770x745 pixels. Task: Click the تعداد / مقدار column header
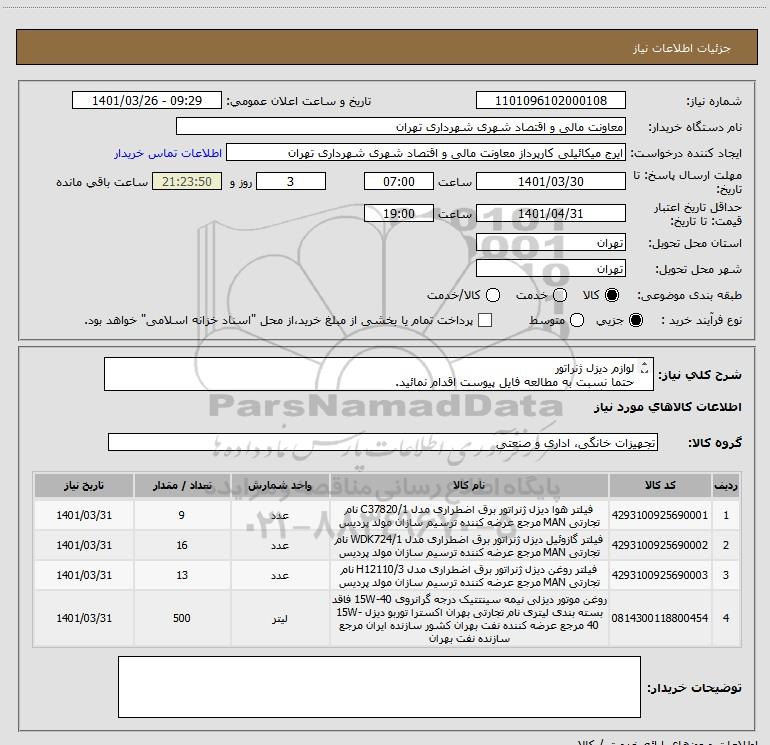(x=182, y=486)
